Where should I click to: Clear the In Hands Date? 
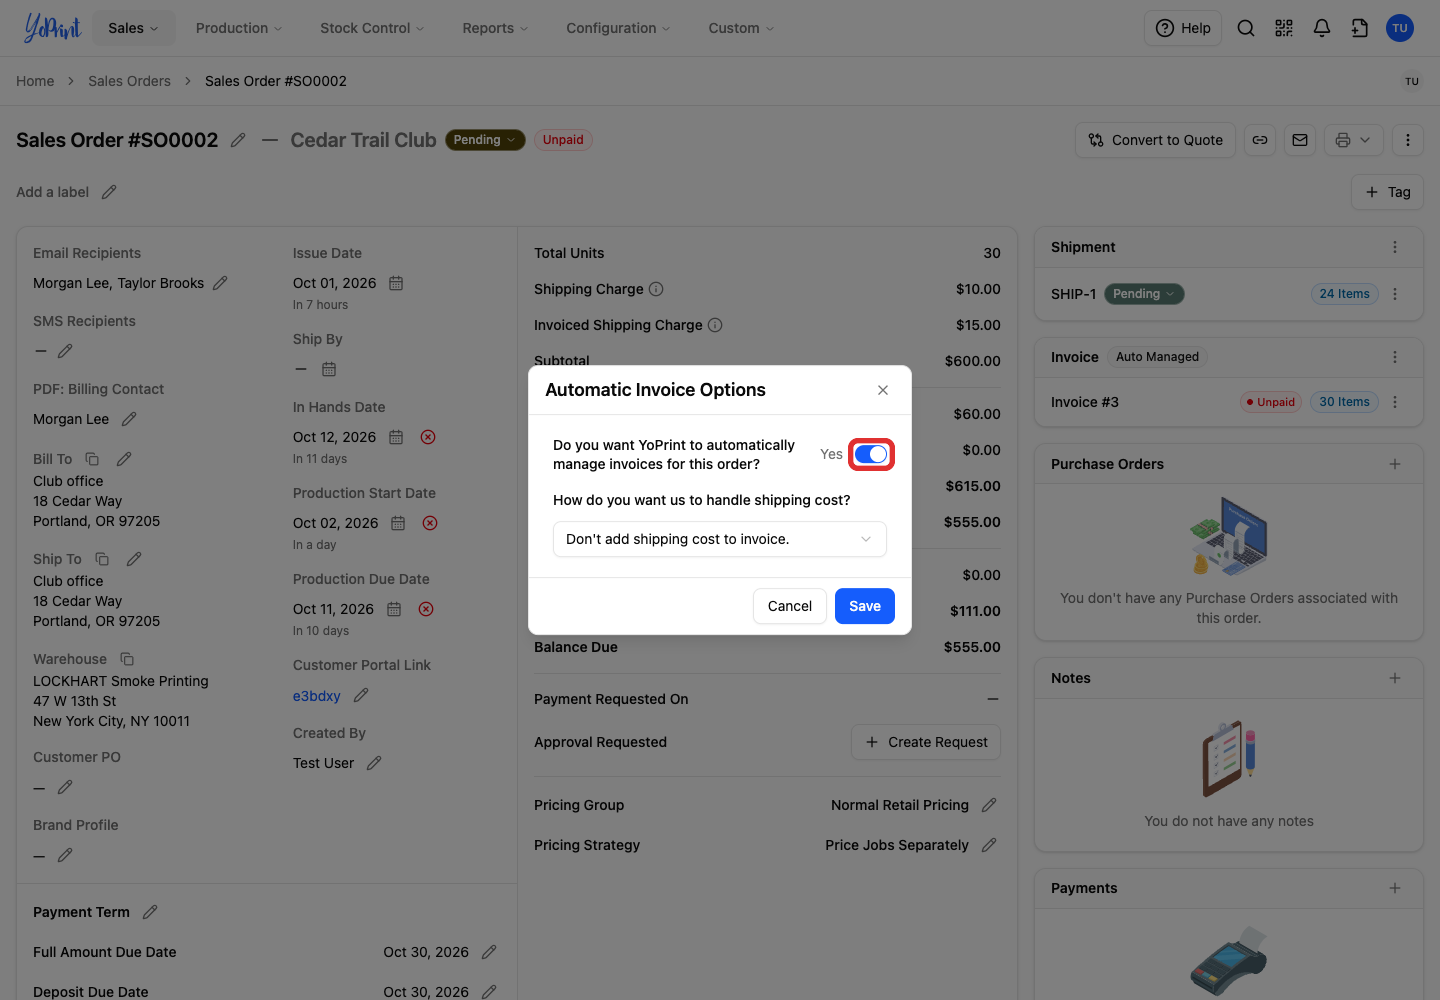(428, 437)
